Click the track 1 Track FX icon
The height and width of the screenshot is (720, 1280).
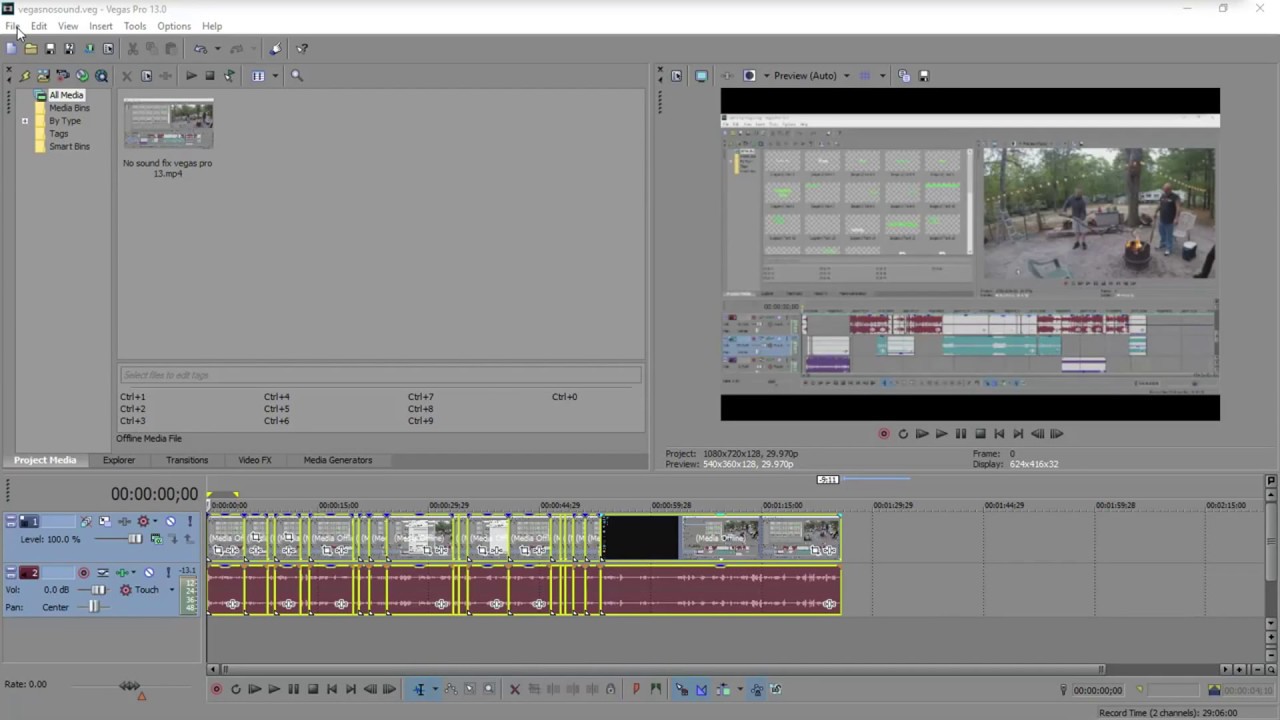tap(125, 521)
